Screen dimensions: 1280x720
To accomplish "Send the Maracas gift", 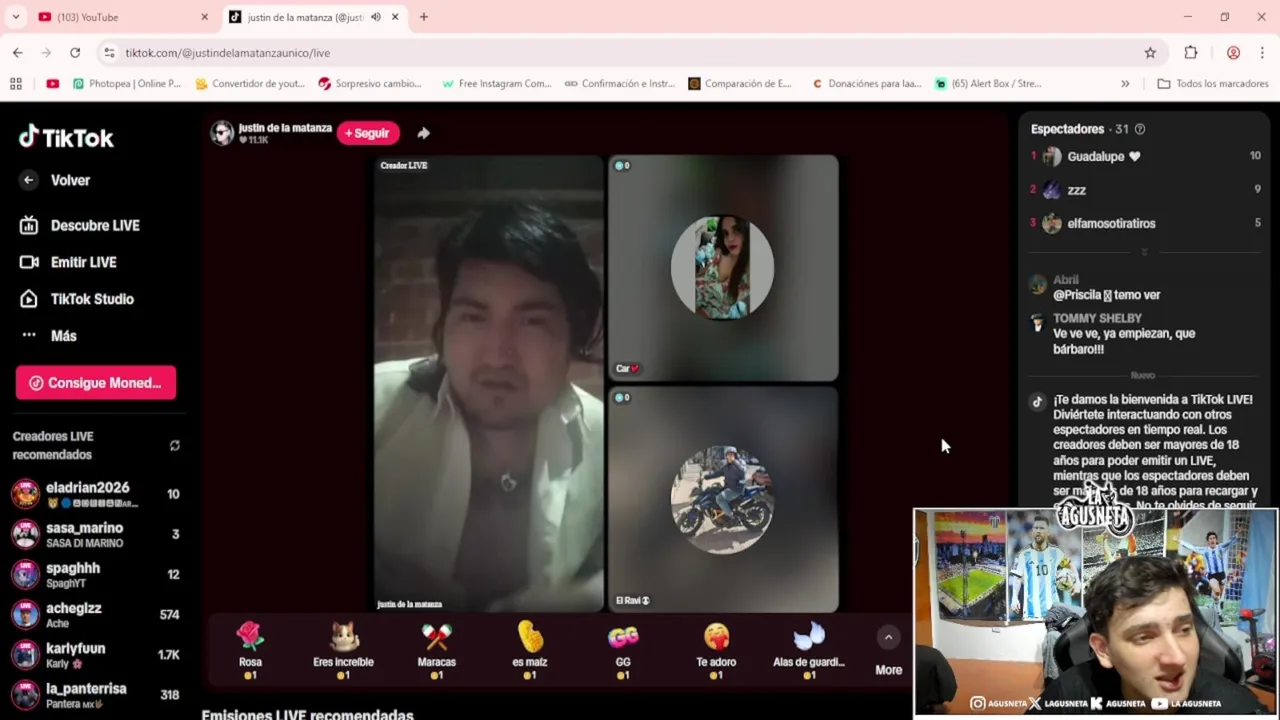I will pyautogui.click(x=436, y=650).
